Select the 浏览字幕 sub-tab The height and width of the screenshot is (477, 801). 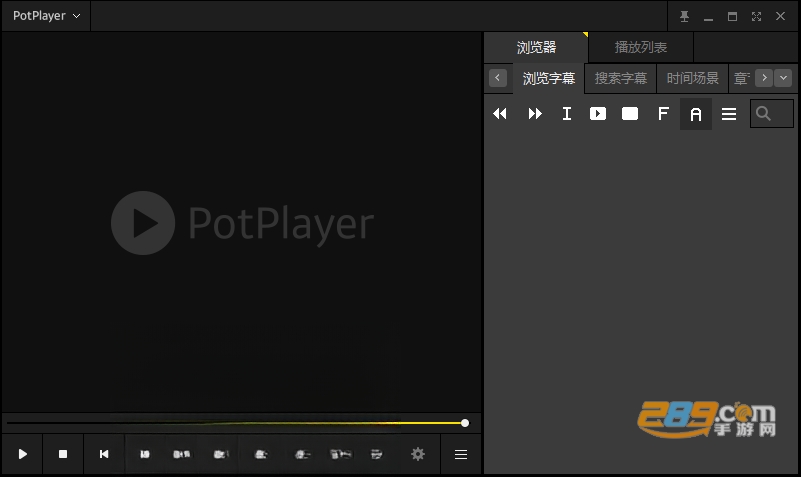[x=548, y=78]
